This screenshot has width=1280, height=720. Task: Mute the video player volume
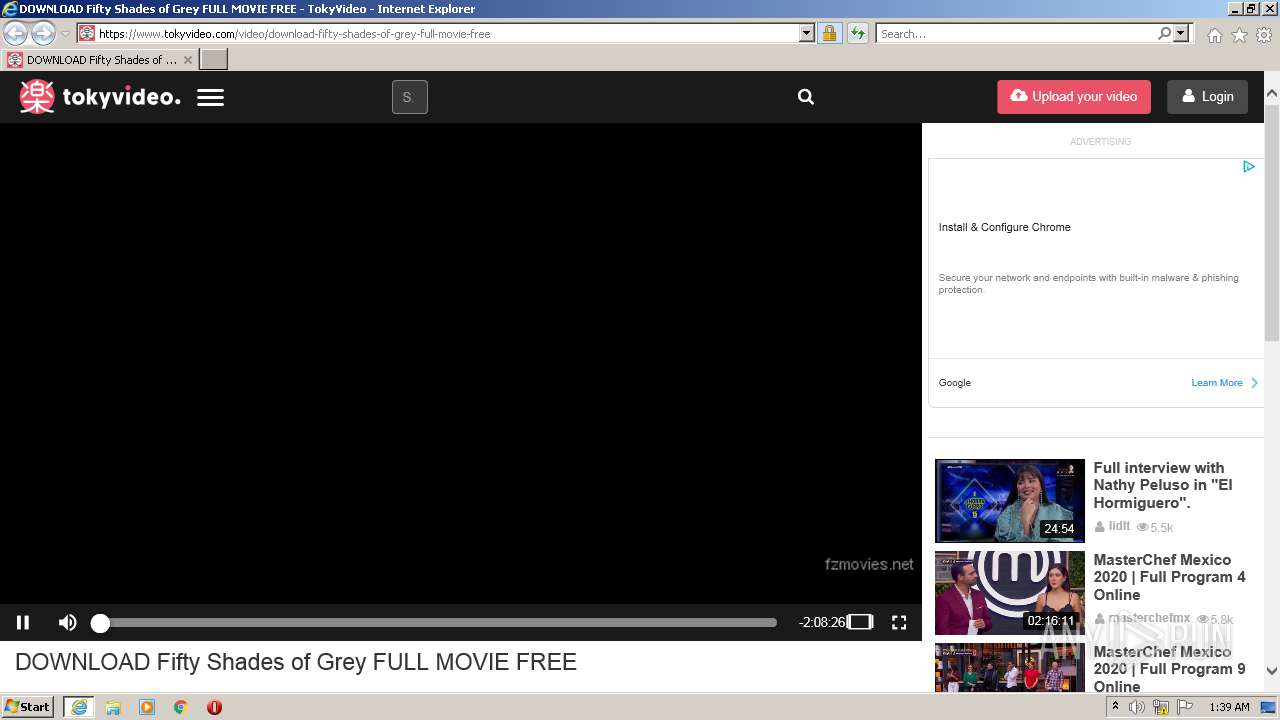67,622
